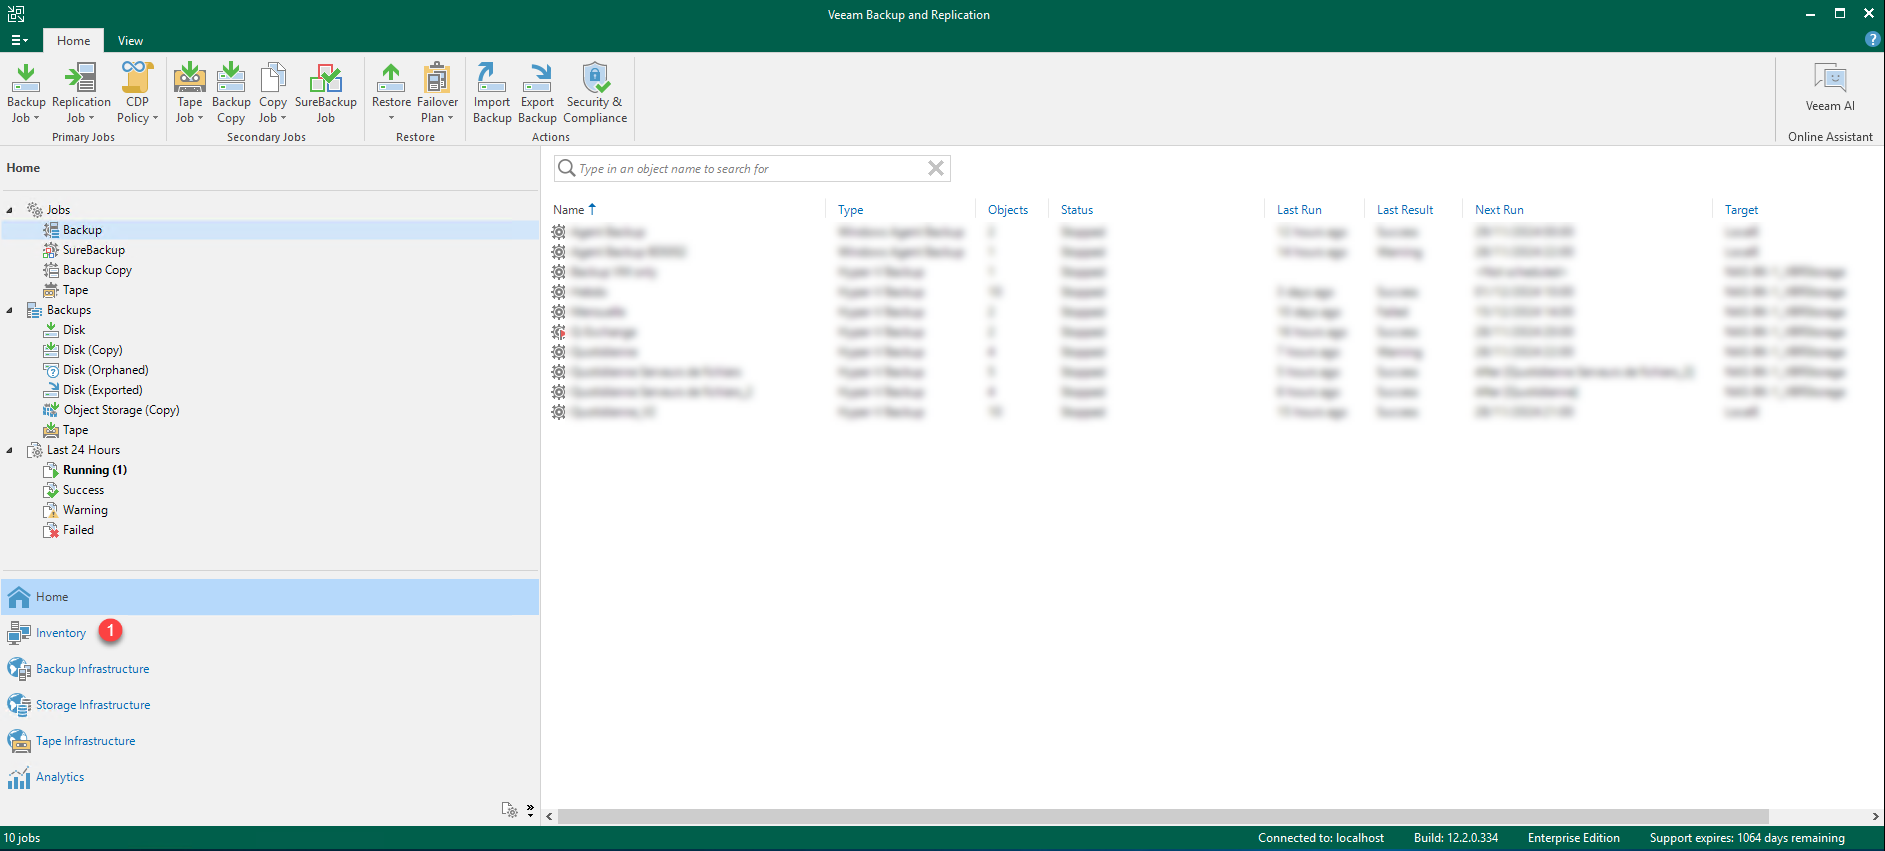Click the Search magnifier icon
The width and height of the screenshot is (1885, 851).
pyautogui.click(x=566, y=168)
